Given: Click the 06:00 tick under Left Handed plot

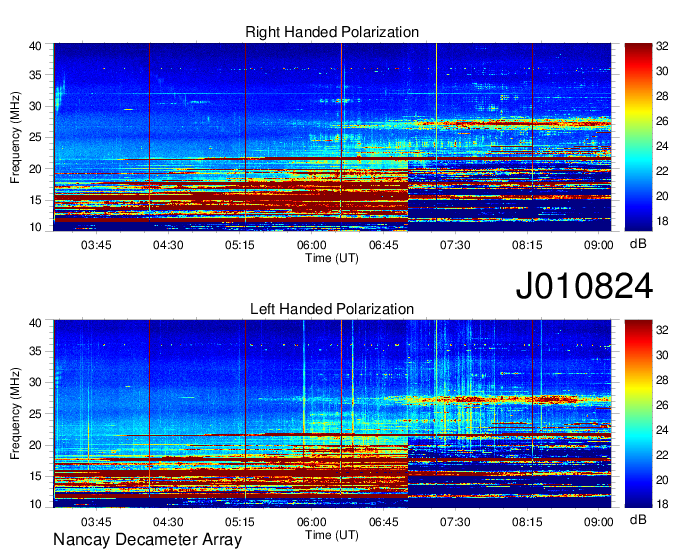Looking at the screenshot, I should [x=311, y=522].
